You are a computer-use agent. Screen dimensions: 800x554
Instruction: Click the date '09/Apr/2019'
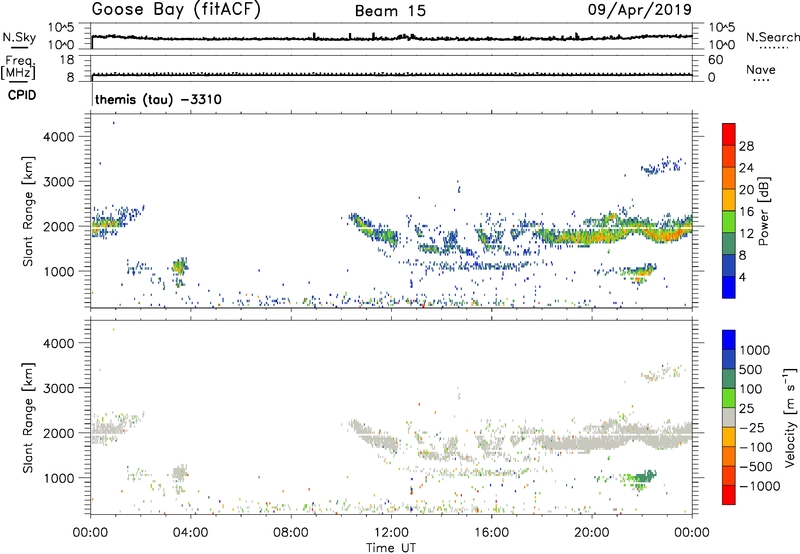(640, 10)
